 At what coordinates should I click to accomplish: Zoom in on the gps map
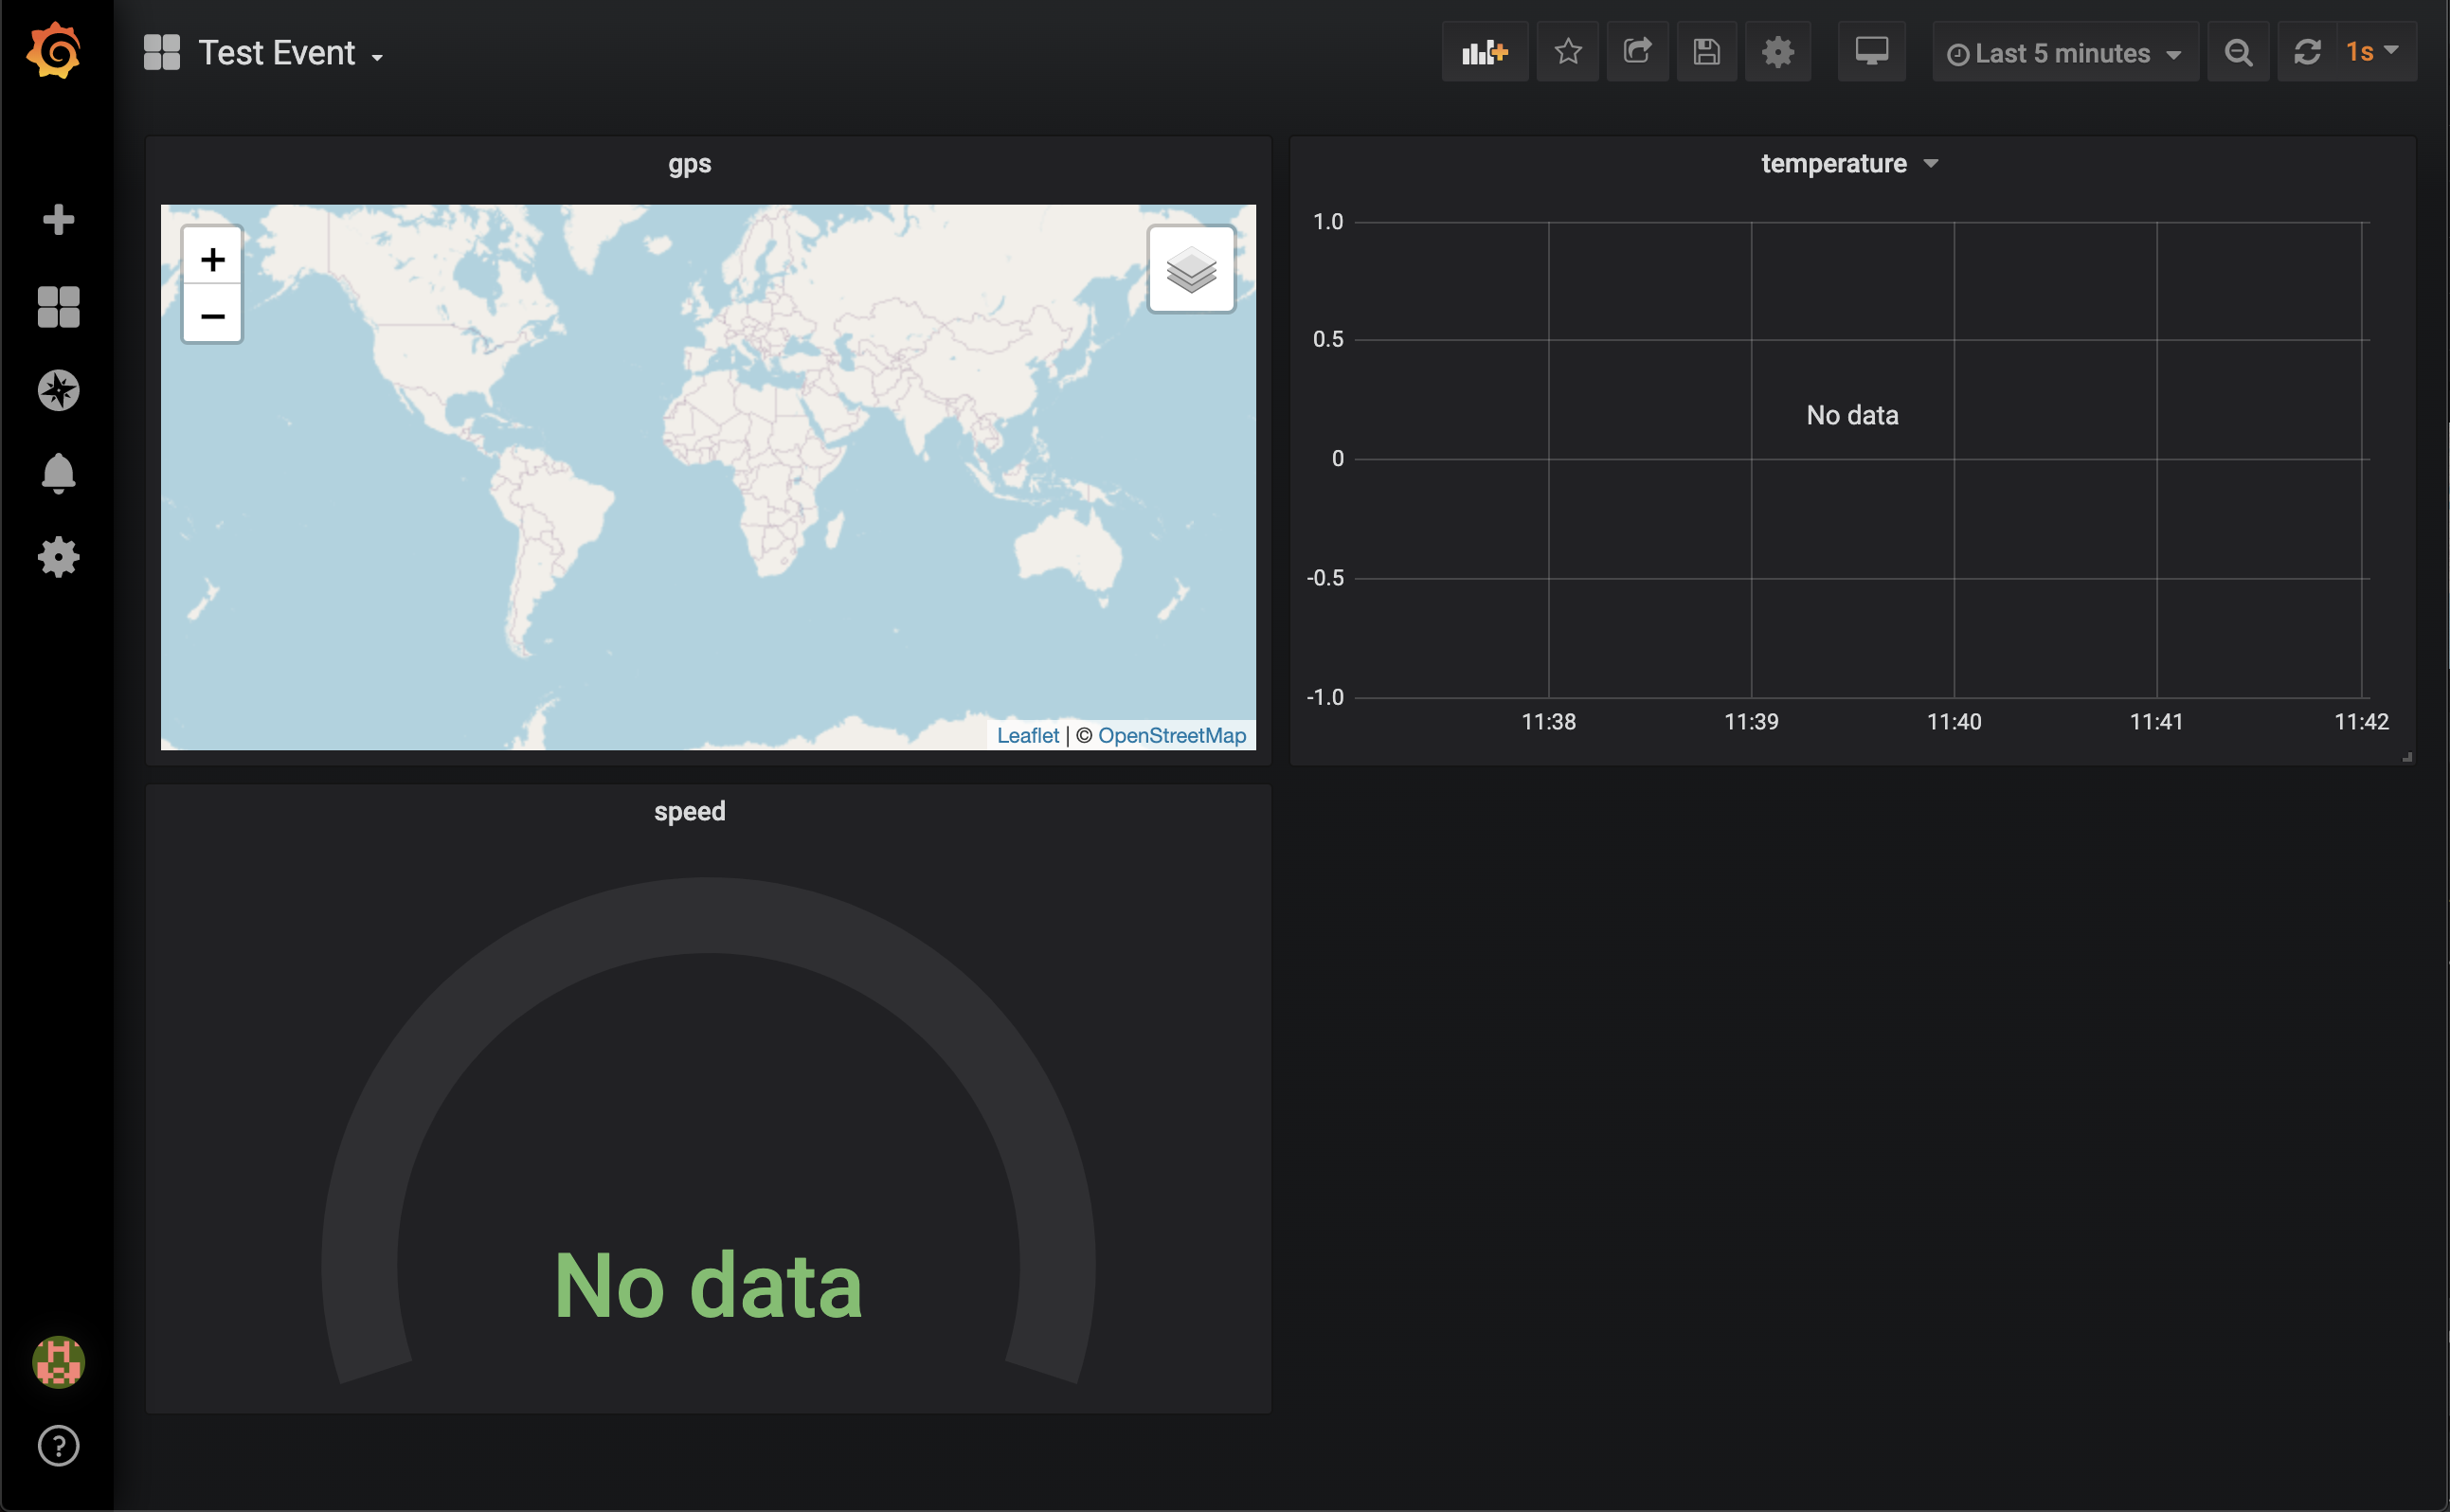tap(212, 260)
